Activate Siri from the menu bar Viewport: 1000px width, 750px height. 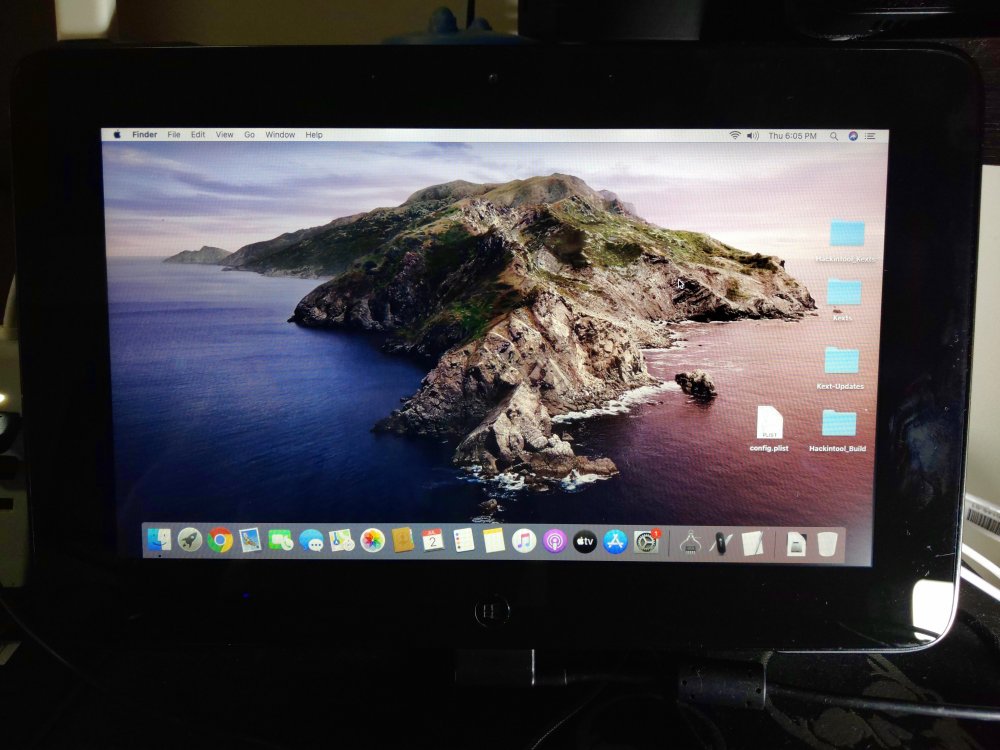(853, 136)
